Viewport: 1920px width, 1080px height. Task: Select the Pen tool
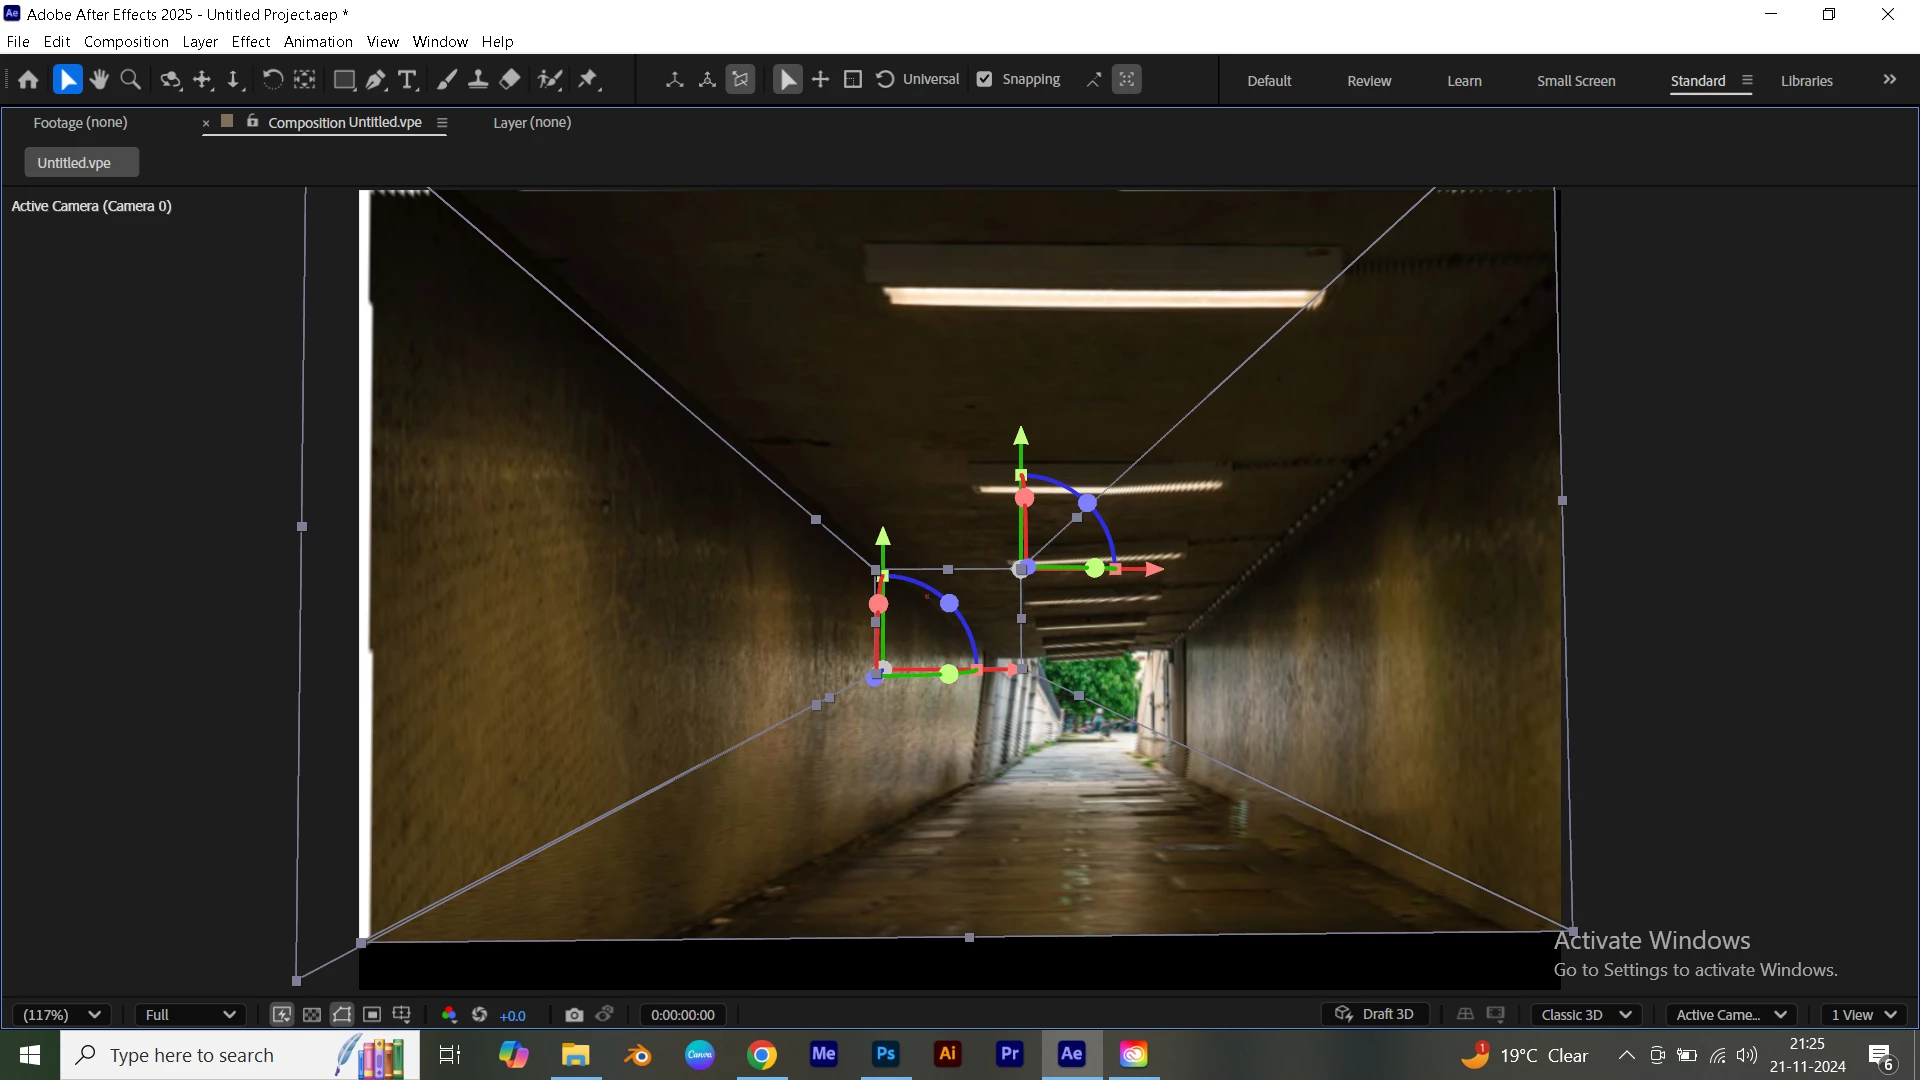click(x=376, y=80)
